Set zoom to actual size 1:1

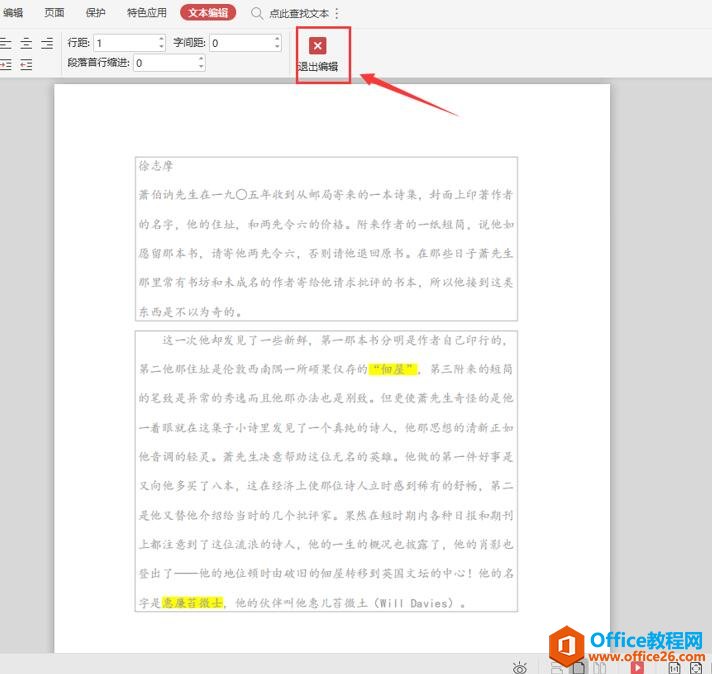pos(674,668)
